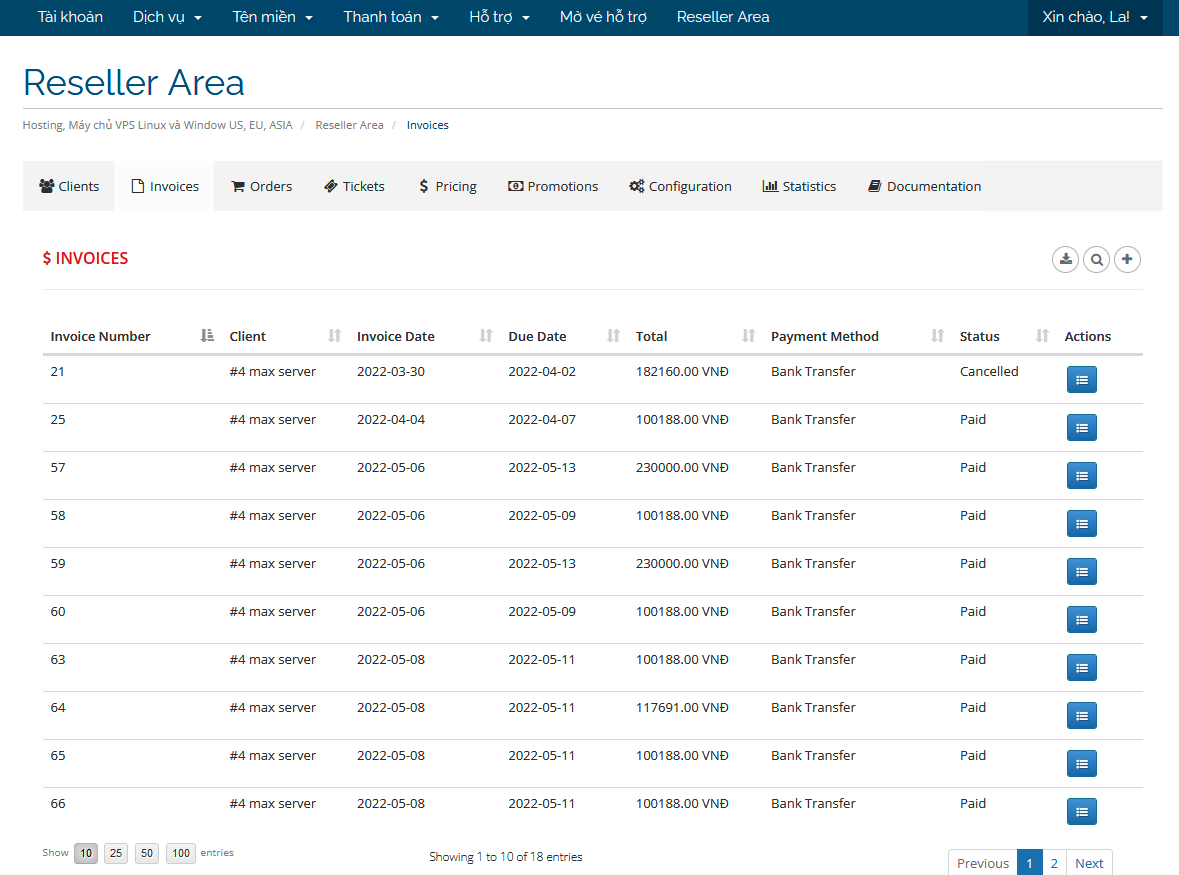The image size is (1179, 875).
Task: Expand the Dịch vụ dropdown menu
Action: 167,17
